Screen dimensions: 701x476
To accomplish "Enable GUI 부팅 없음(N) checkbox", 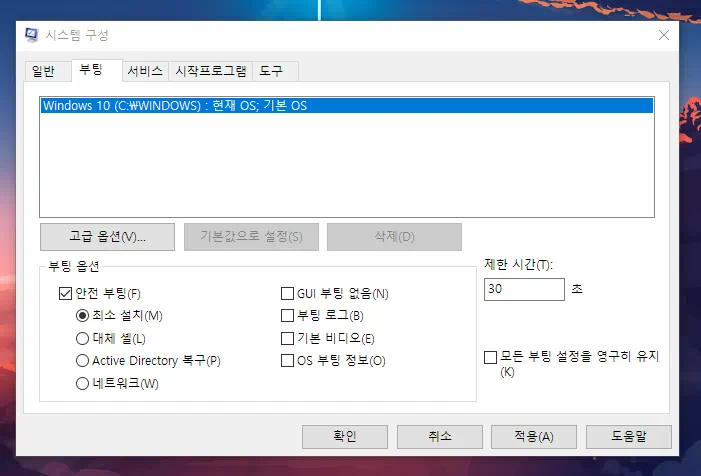I will pos(287,294).
